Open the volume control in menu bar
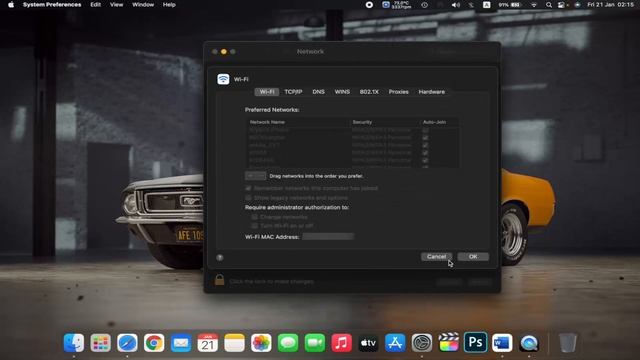The image size is (640, 360). coord(456,5)
